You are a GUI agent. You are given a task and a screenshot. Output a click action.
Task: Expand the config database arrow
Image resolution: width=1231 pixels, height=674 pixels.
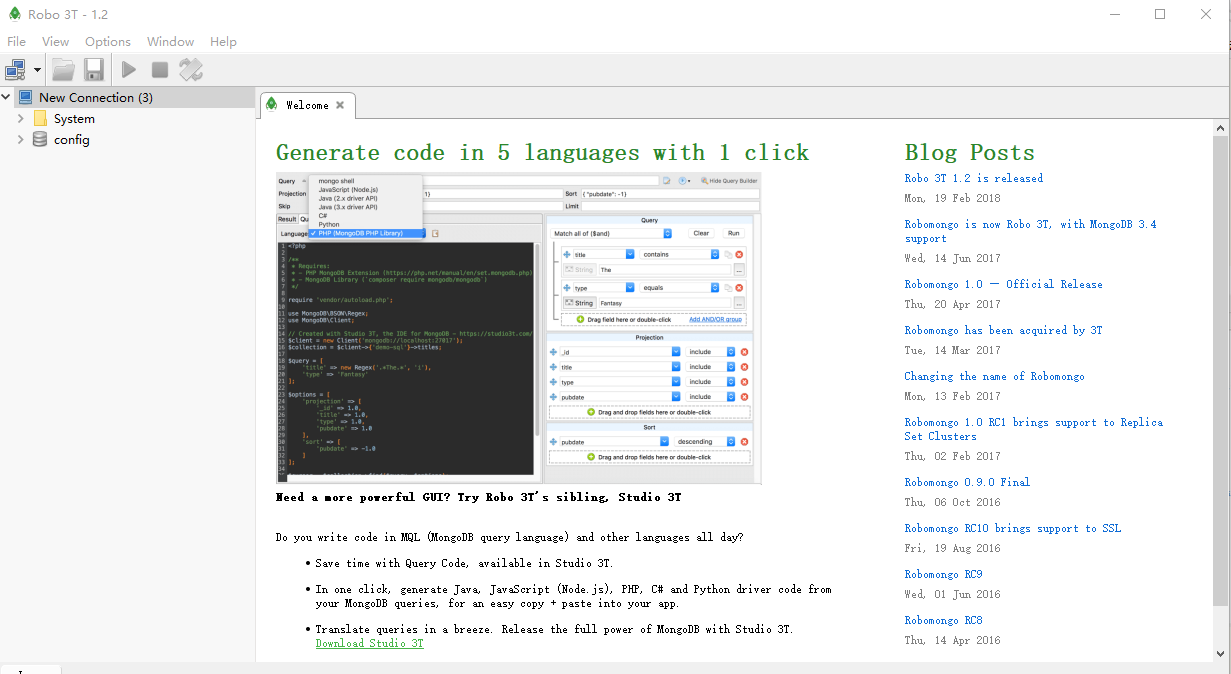(20, 139)
